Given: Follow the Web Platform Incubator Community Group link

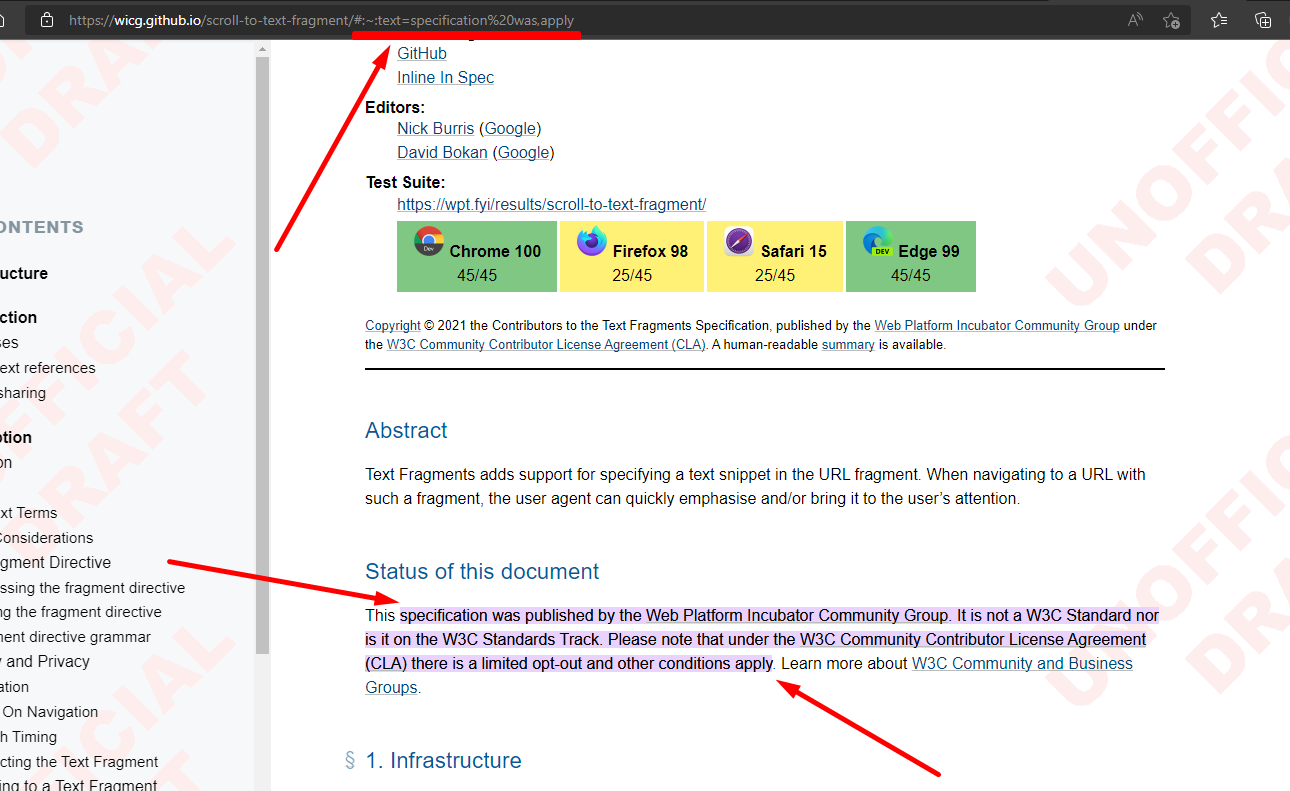Looking at the screenshot, I should click(x=996, y=325).
